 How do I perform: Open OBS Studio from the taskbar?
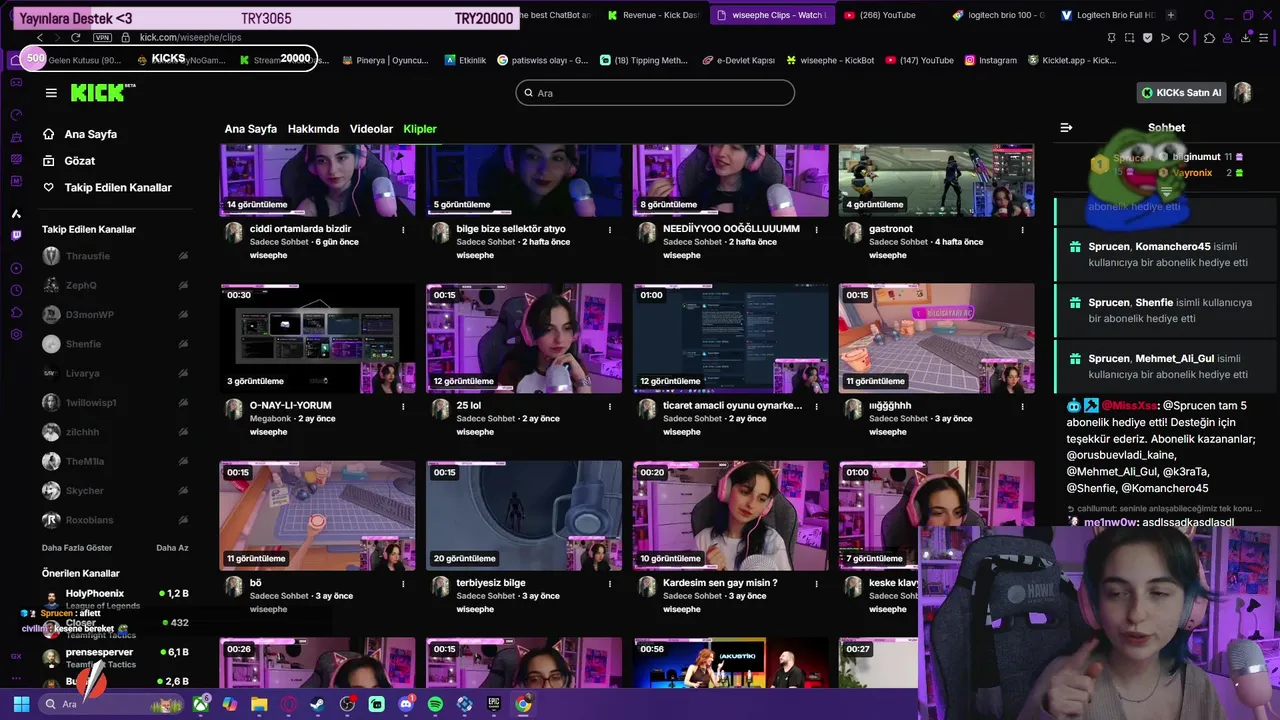(347, 704)
